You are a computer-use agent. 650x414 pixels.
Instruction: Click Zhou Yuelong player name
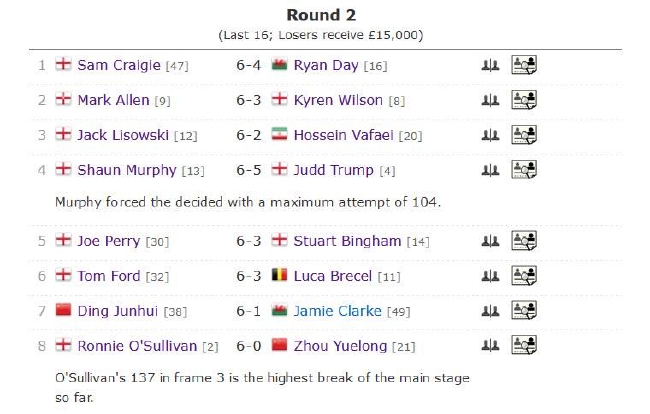coord(340,346)
